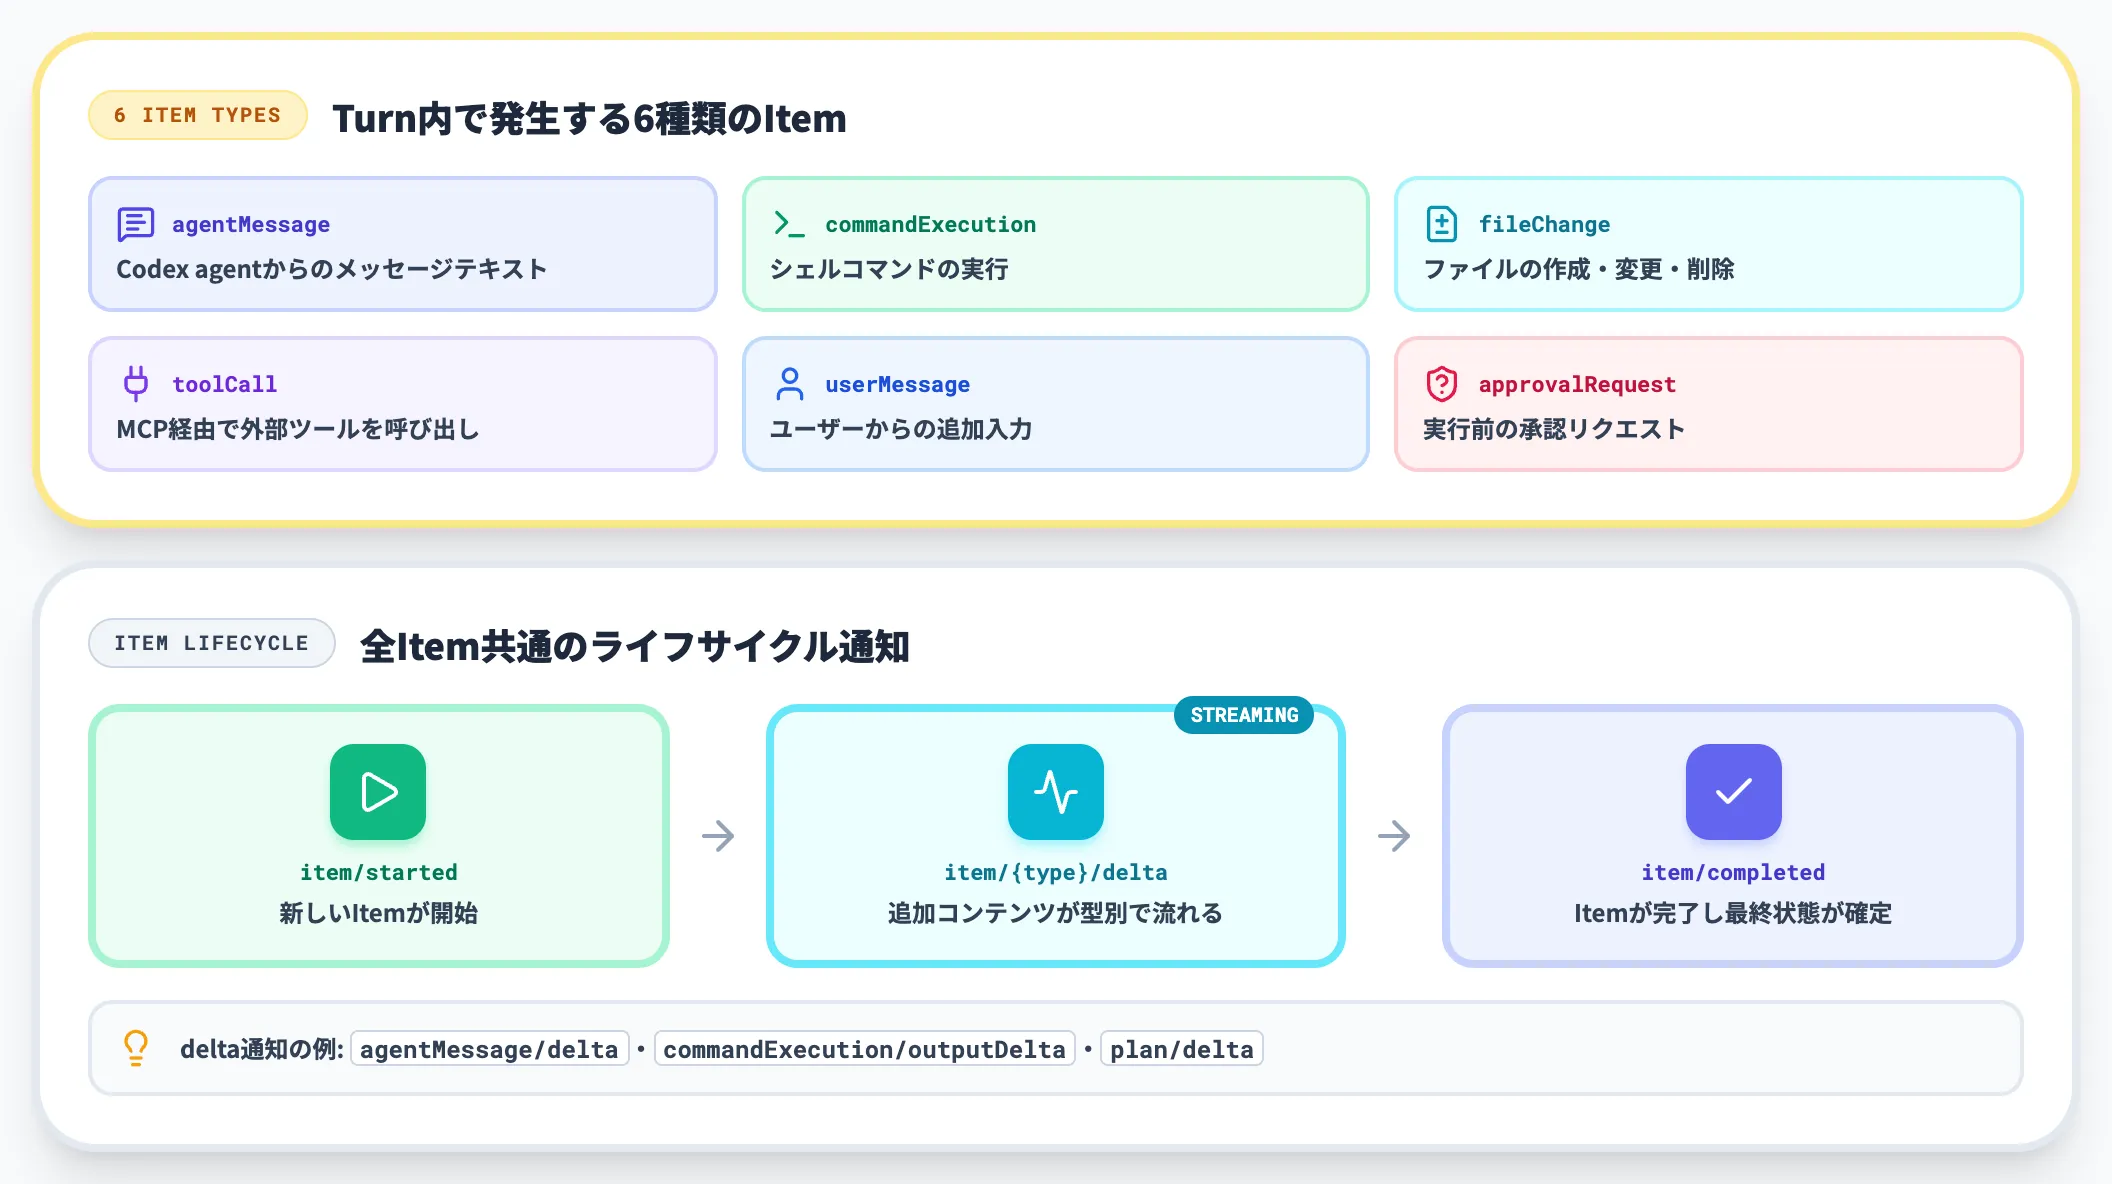The height and width of the screenshot is (1184, 2112).
Task: Click the text ユーザーからの追加入力
Action: [901, 429]
